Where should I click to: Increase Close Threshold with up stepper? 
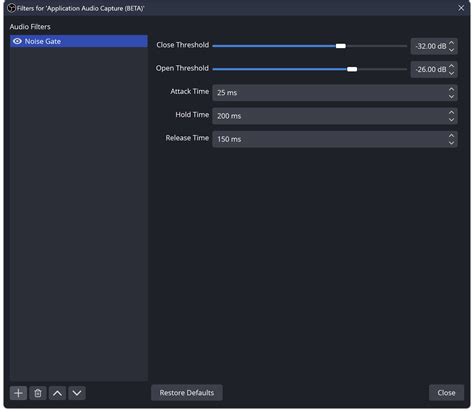(452, 43)
